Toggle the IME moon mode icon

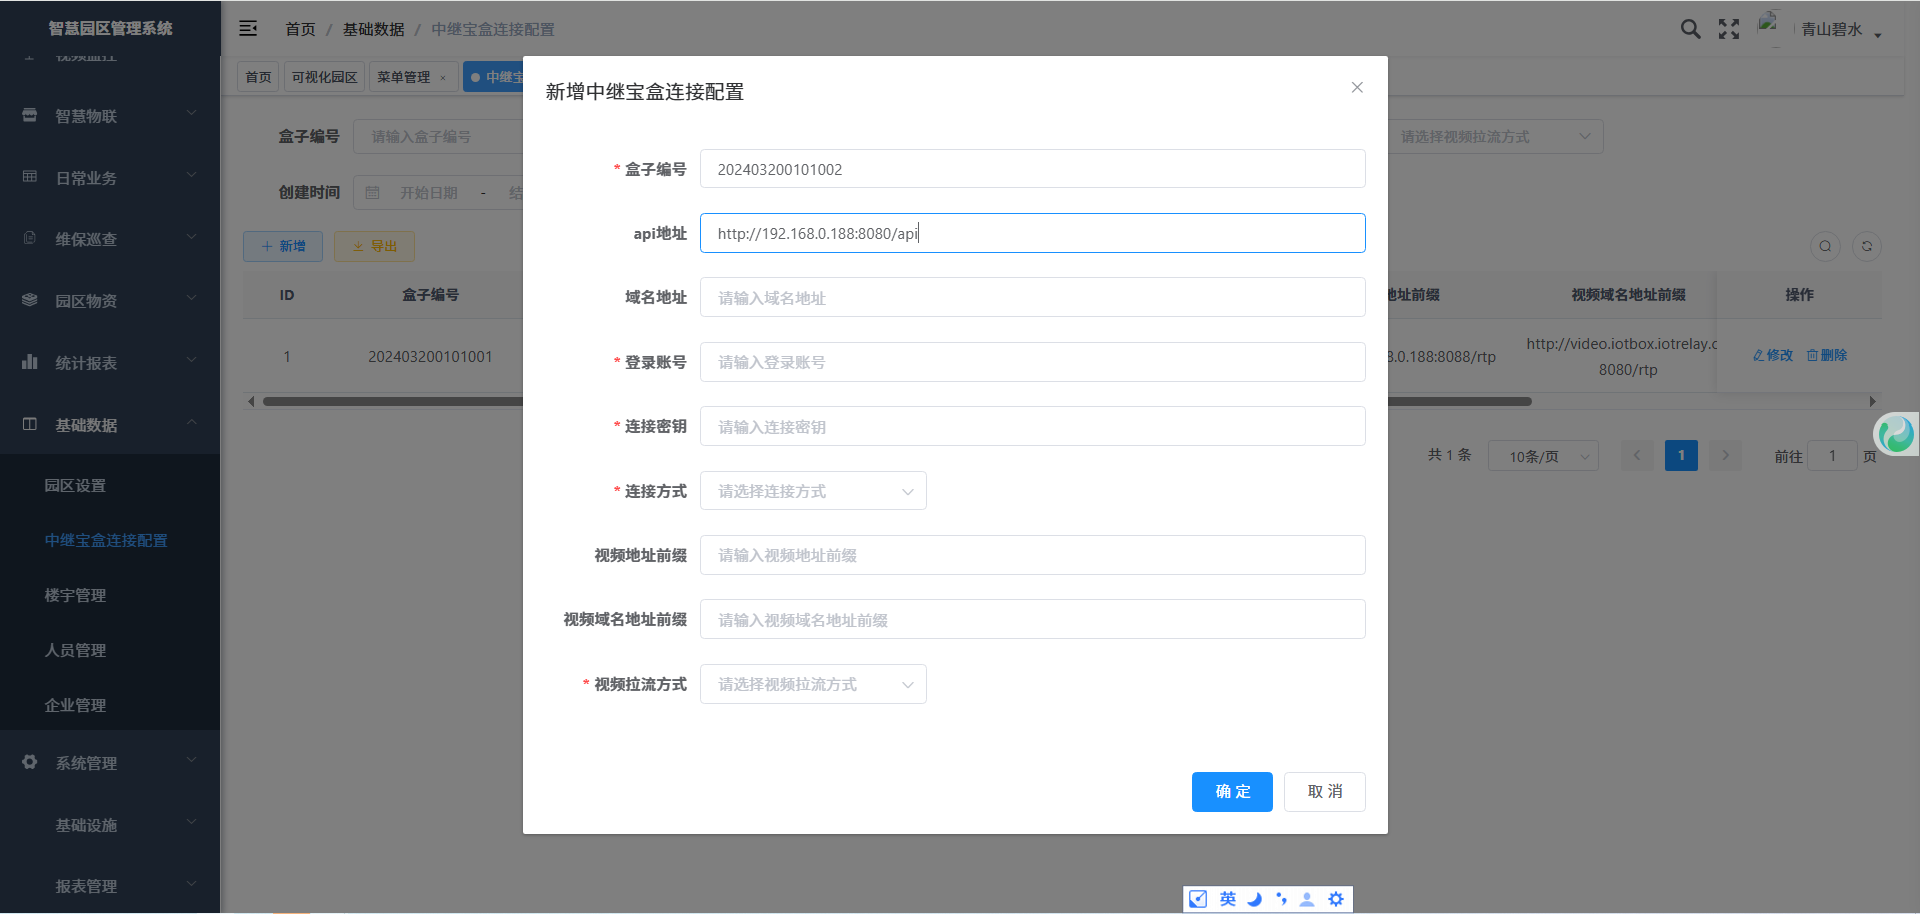[x=1254, y=899]
